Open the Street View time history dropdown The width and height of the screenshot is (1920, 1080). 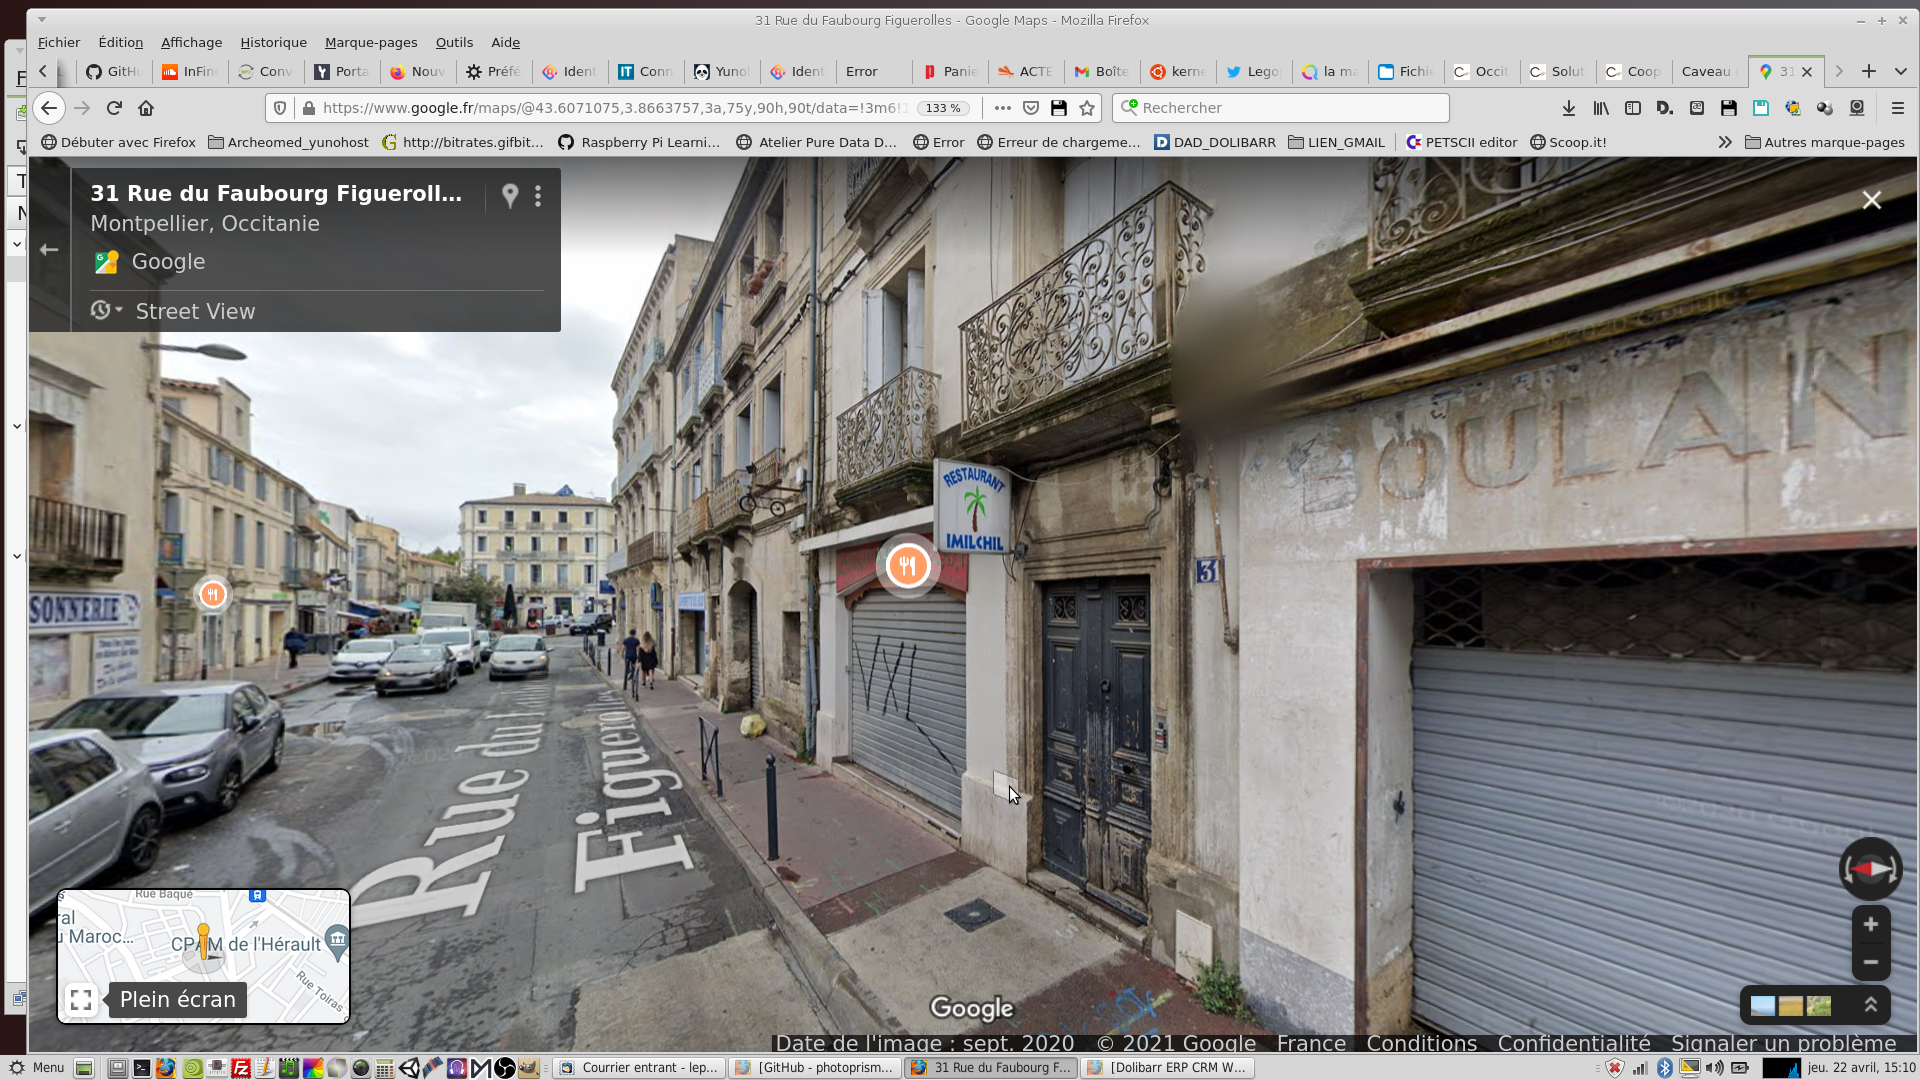point(106,311)
